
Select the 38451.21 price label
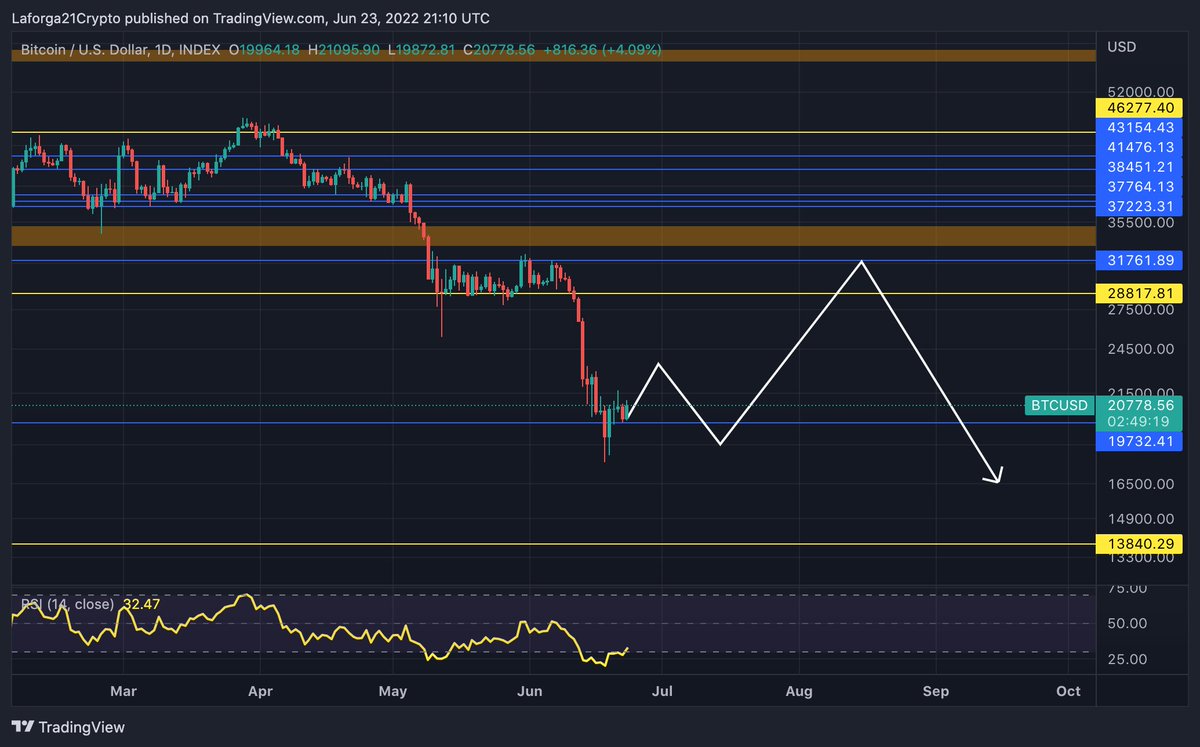tap(1139, 166)
